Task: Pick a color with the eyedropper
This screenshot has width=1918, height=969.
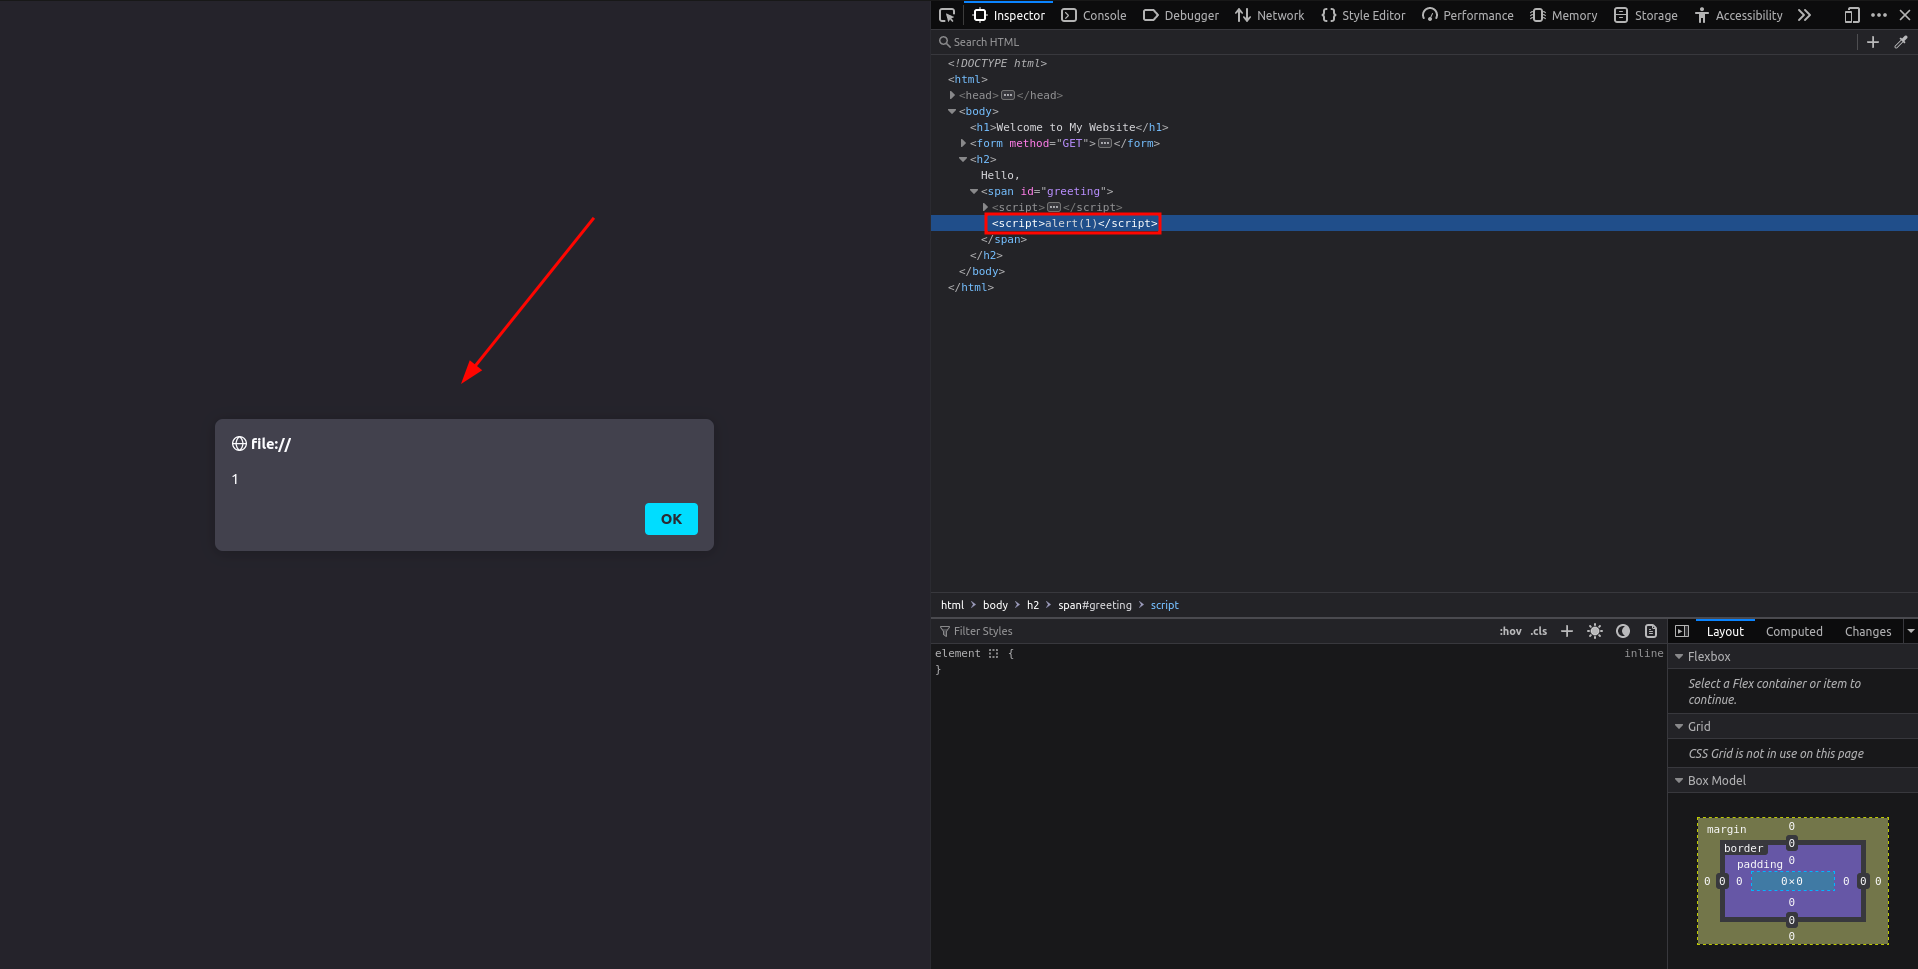Action: point(1900,42)
